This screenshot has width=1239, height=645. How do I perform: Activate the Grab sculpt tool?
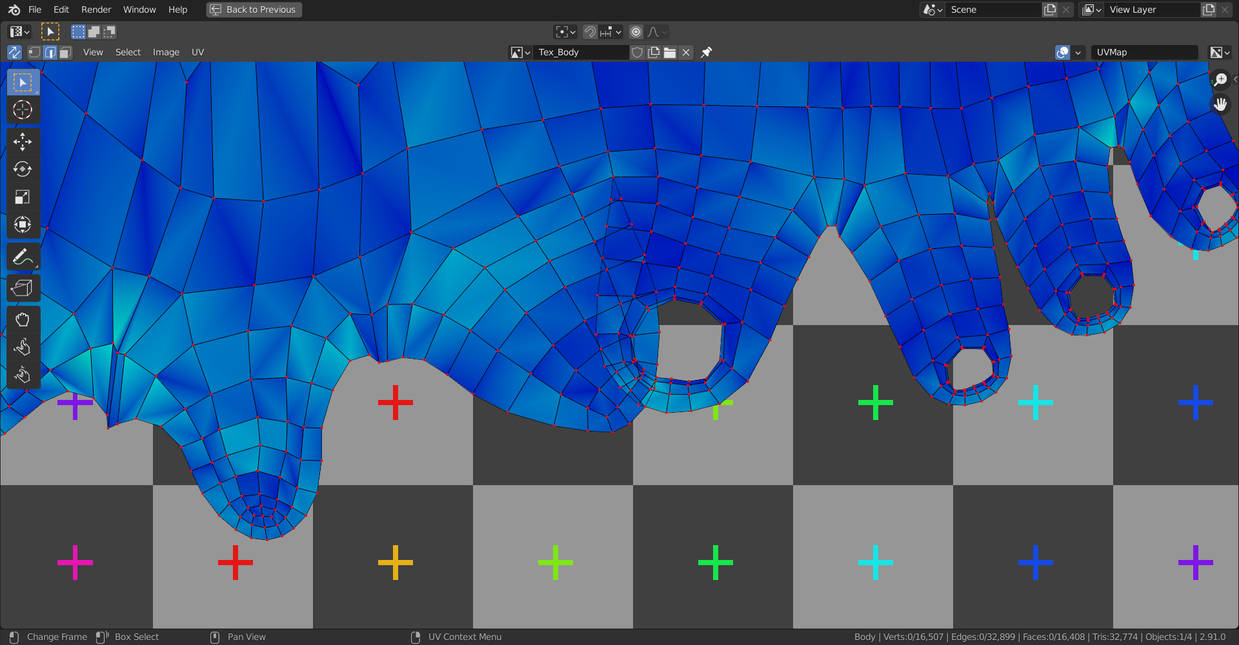point(22,320)
